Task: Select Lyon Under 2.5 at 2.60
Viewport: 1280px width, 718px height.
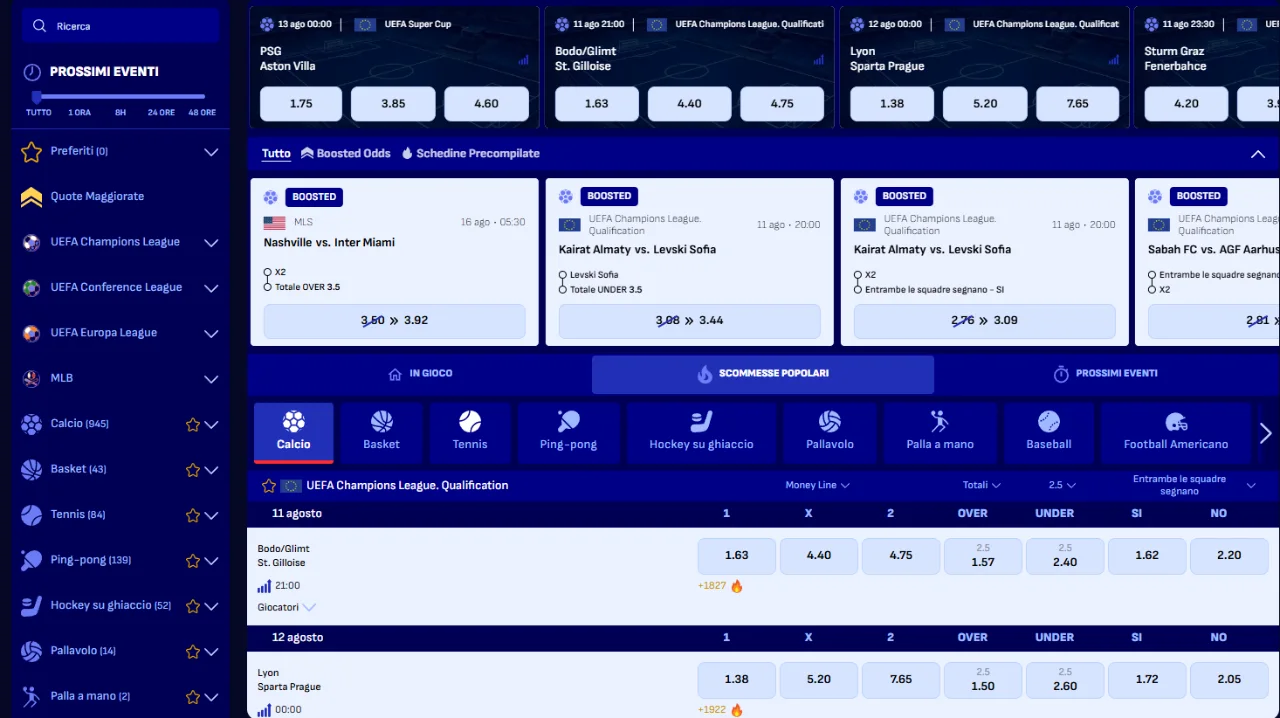Action: [x=1065, y=680]
